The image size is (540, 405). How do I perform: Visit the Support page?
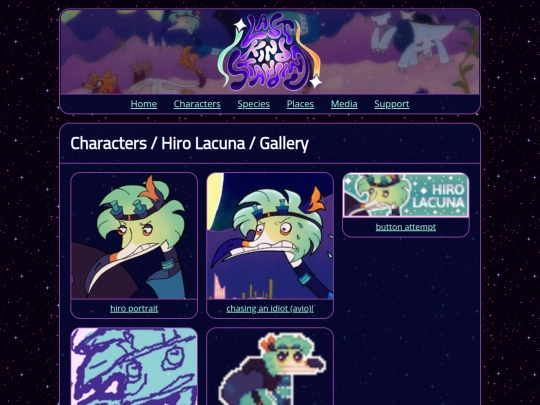pos(392,104)
